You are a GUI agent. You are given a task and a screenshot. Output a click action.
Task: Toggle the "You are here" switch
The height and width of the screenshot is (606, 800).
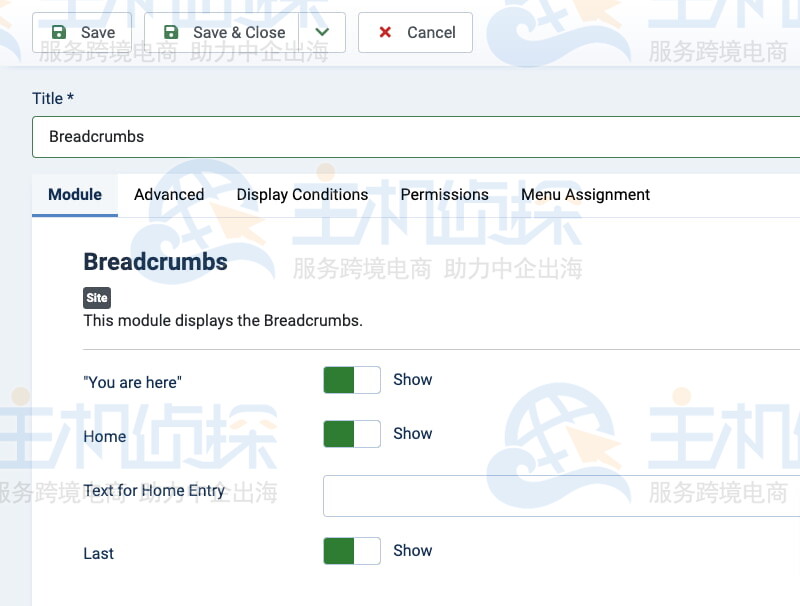coord(352,380)
